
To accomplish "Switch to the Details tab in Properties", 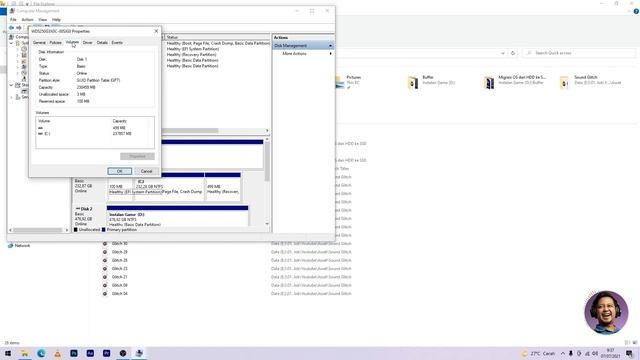I will (x=102, y=42).
